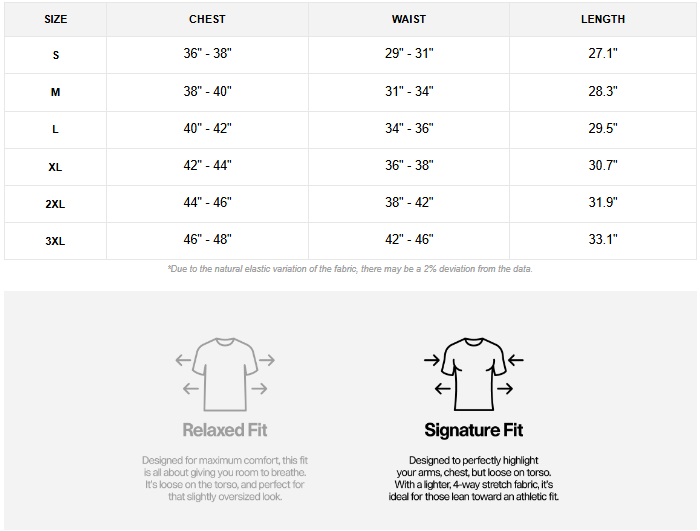Click the Signature Fit description paragraph
Screen dimensions: 700x531
[x=474, y=478]
